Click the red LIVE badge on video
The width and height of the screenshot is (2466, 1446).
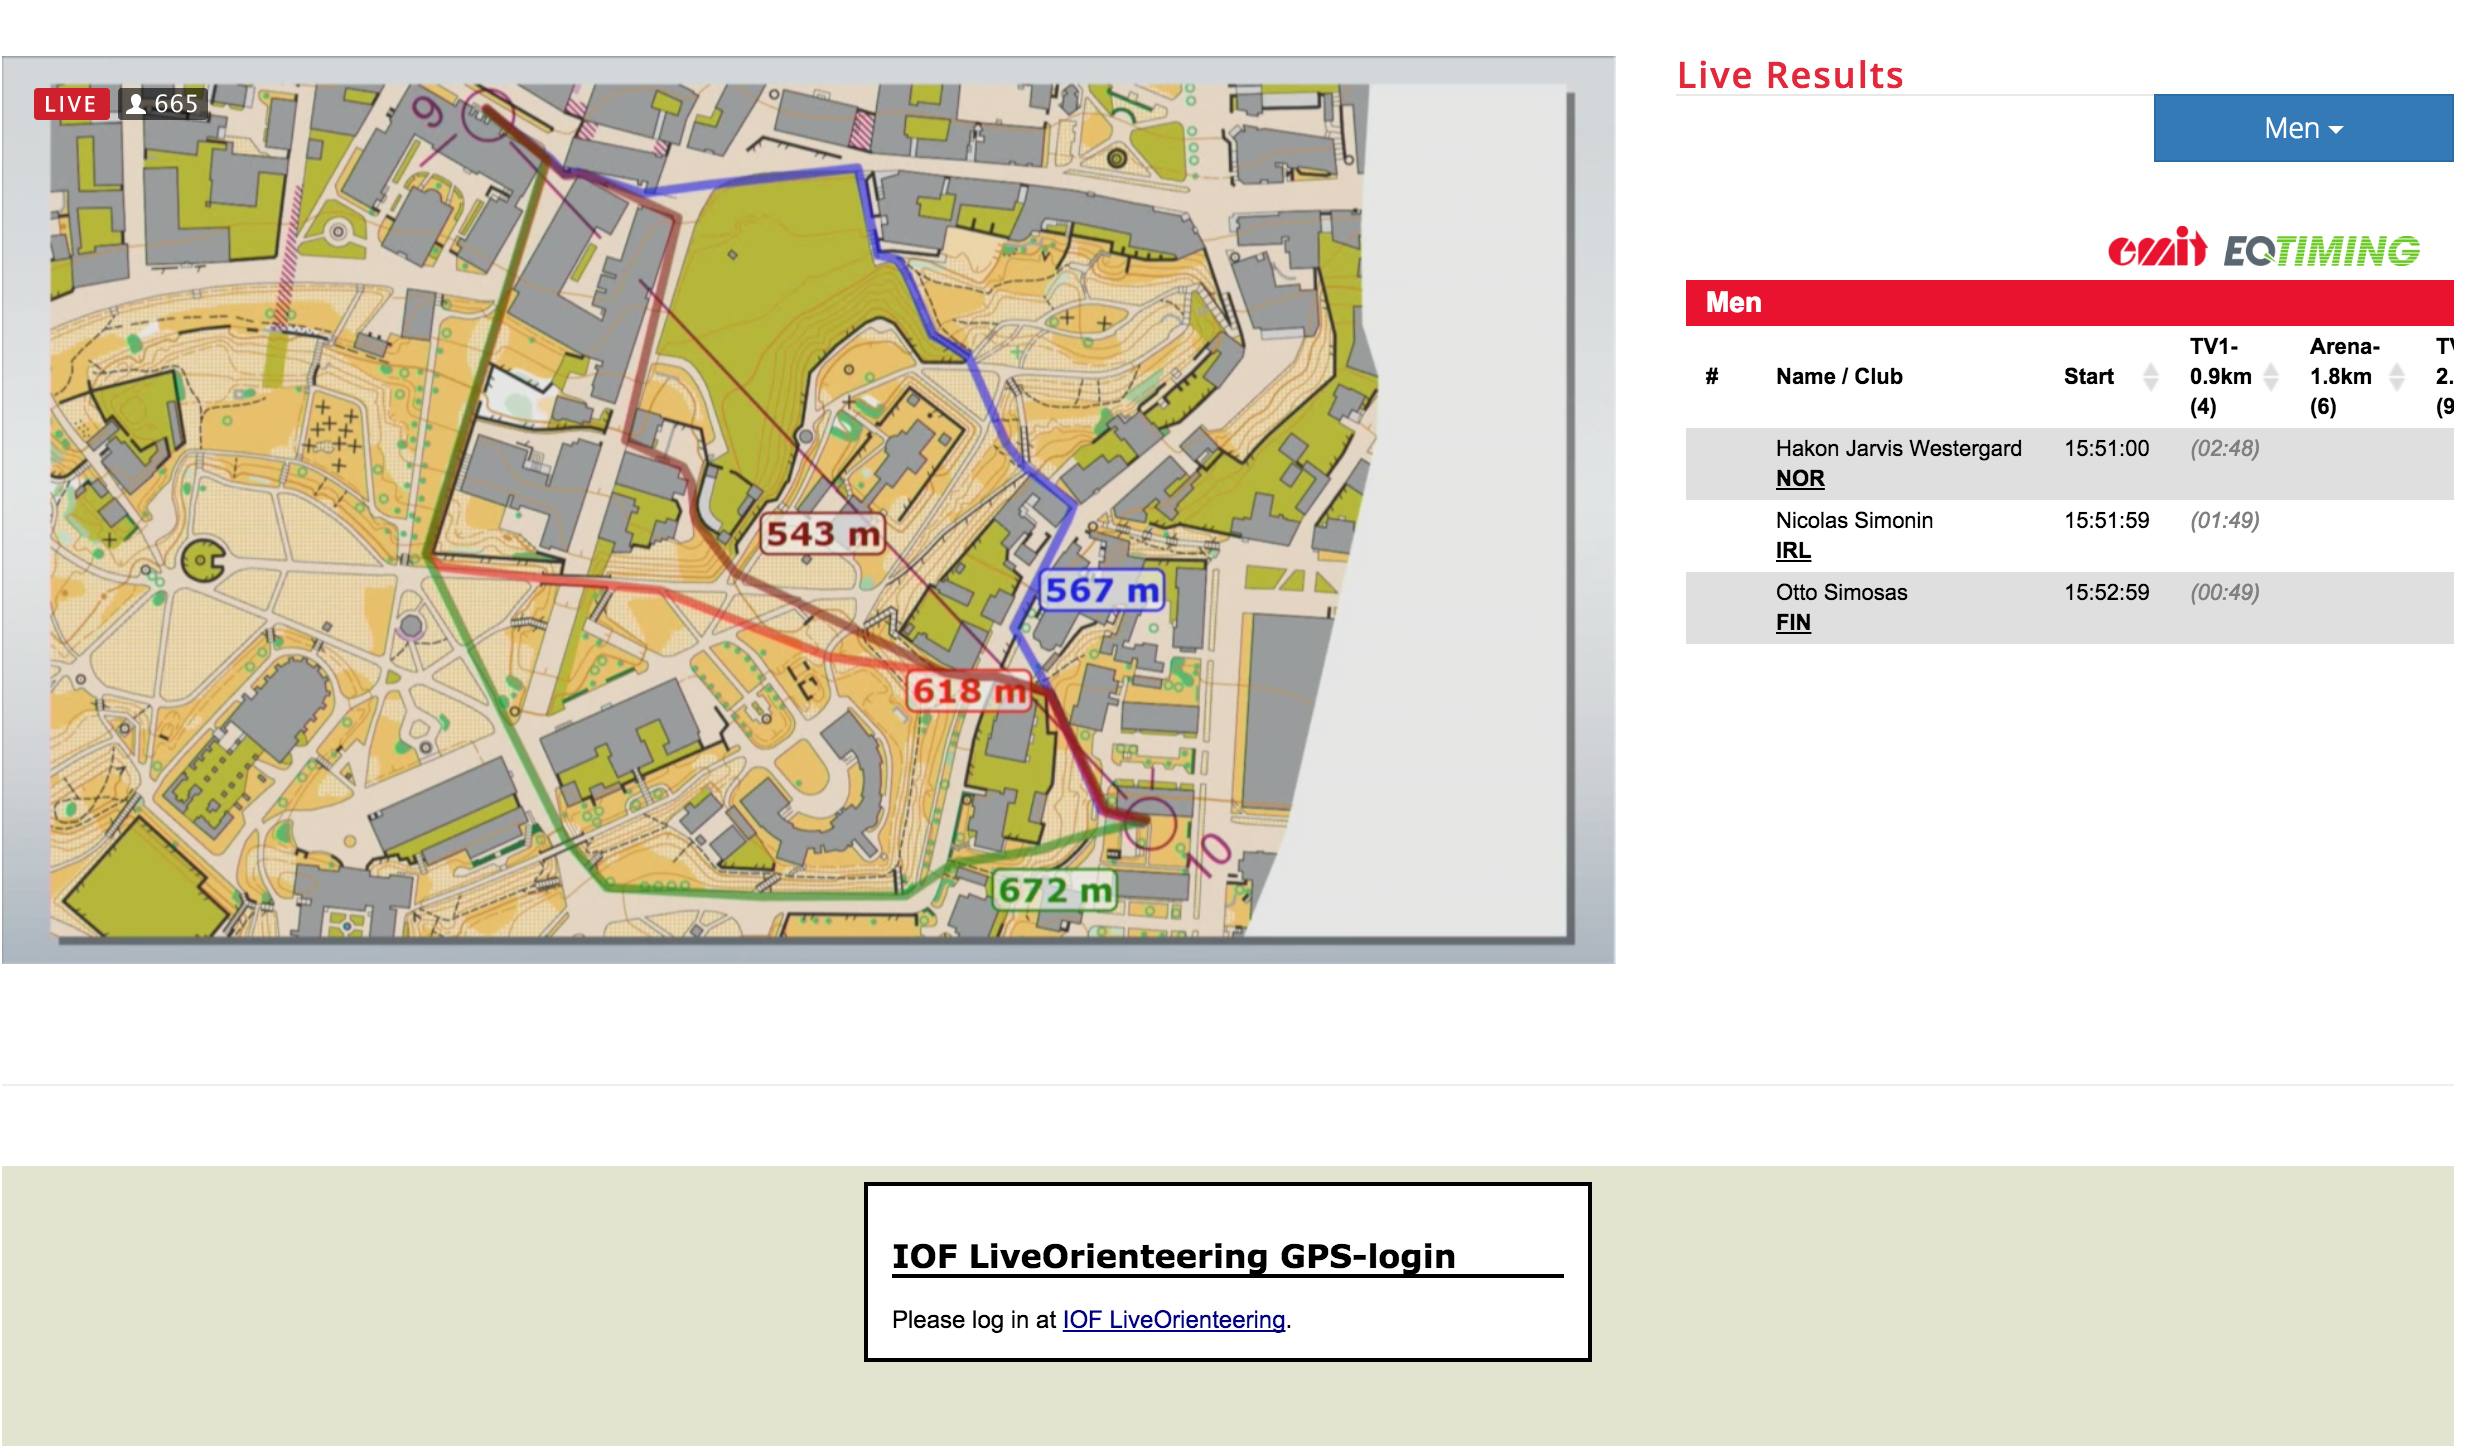[x=71, y=104]
